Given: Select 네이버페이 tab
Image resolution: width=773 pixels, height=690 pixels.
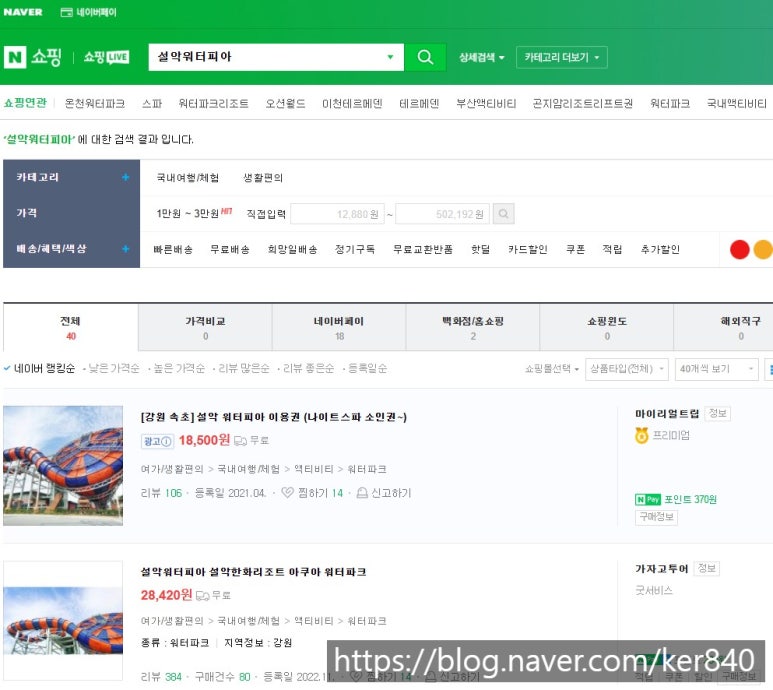Looking at the screenshot, I should tap(339, 328).
